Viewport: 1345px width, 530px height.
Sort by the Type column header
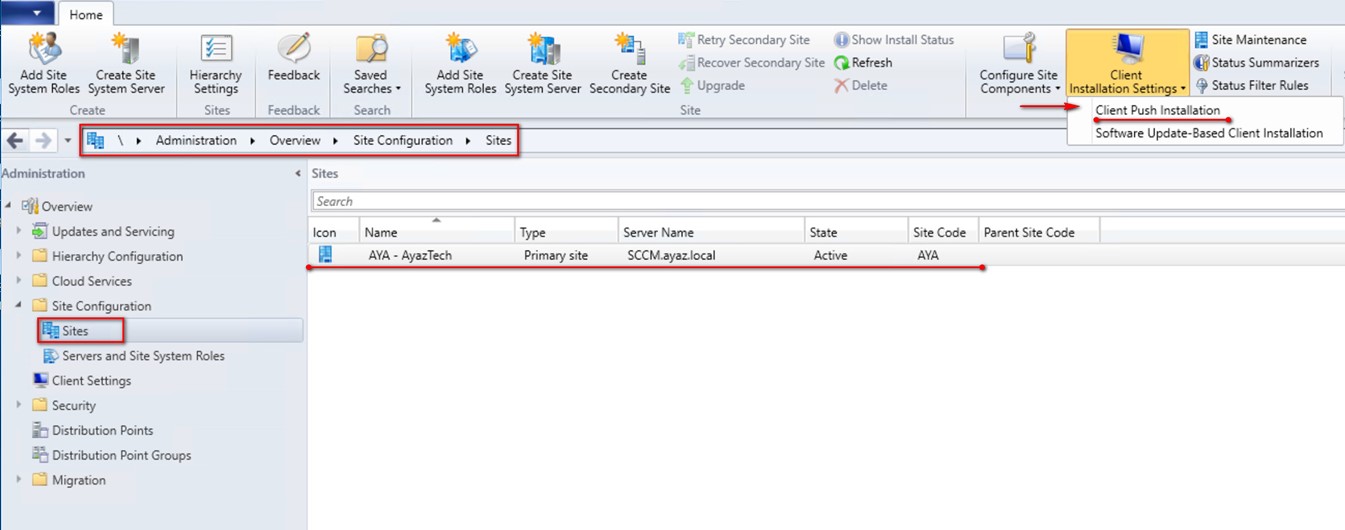click(567, 232)
